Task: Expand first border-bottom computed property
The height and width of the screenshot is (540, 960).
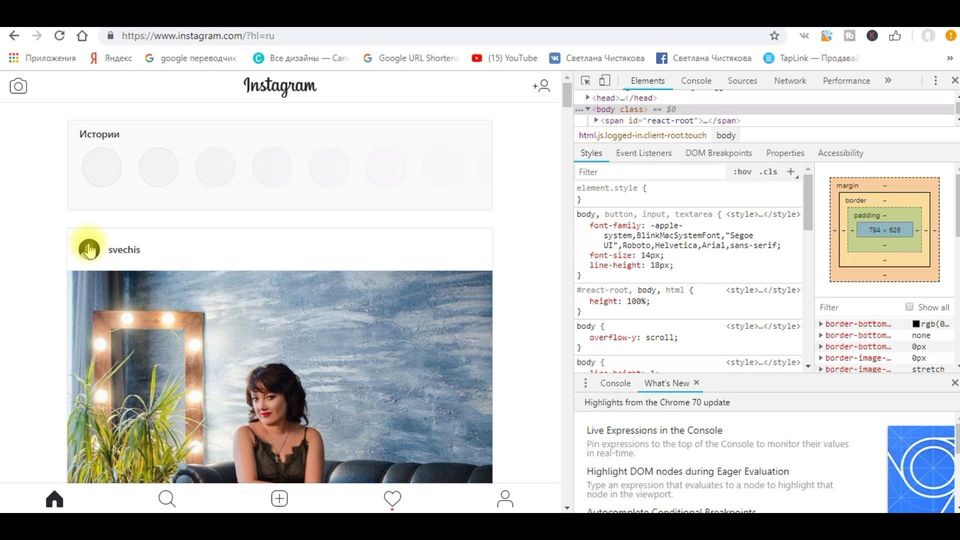Action: coord(821,324)
